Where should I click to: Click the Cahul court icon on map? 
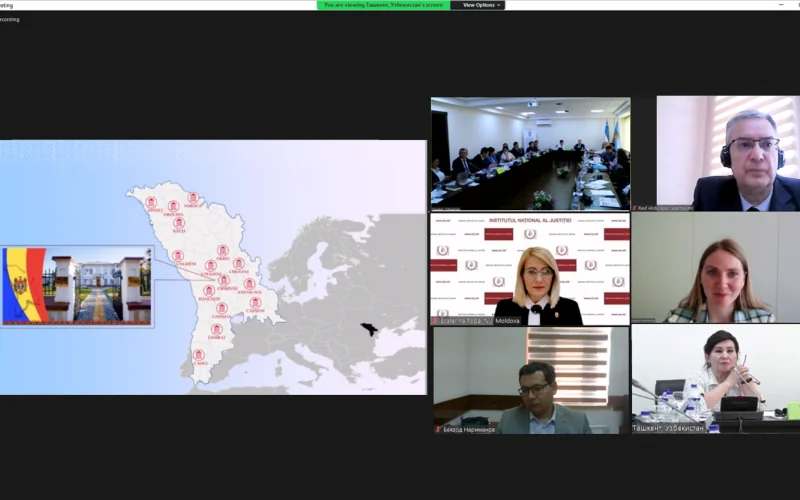(199, 355)
